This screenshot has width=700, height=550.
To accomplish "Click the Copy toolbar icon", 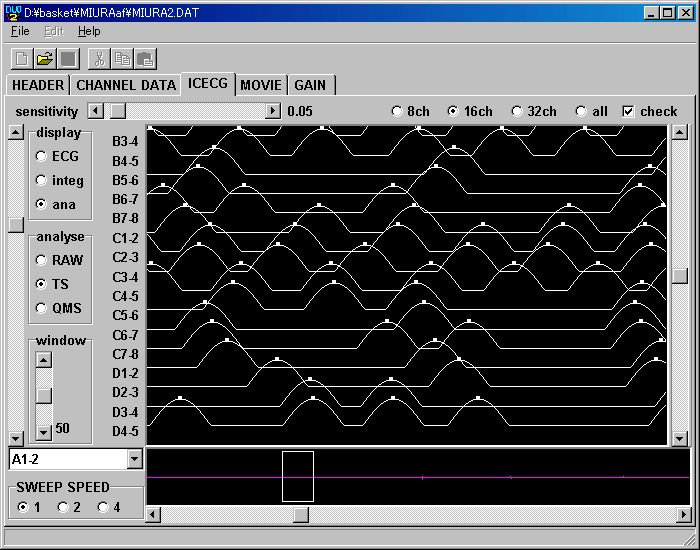I will pyautogui.click(x=122, y=59).
